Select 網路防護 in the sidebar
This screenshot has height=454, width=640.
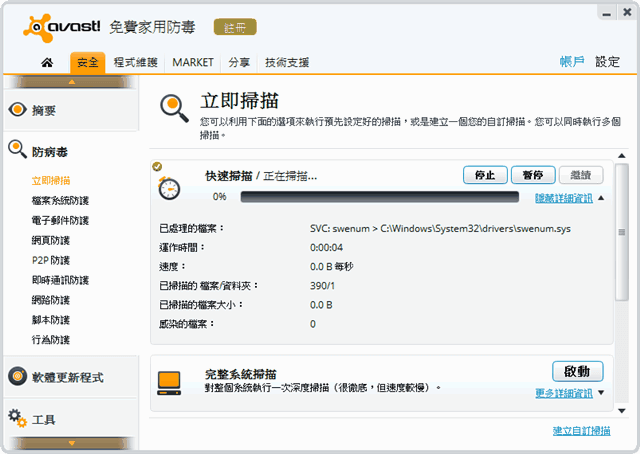tap(51, 300)
